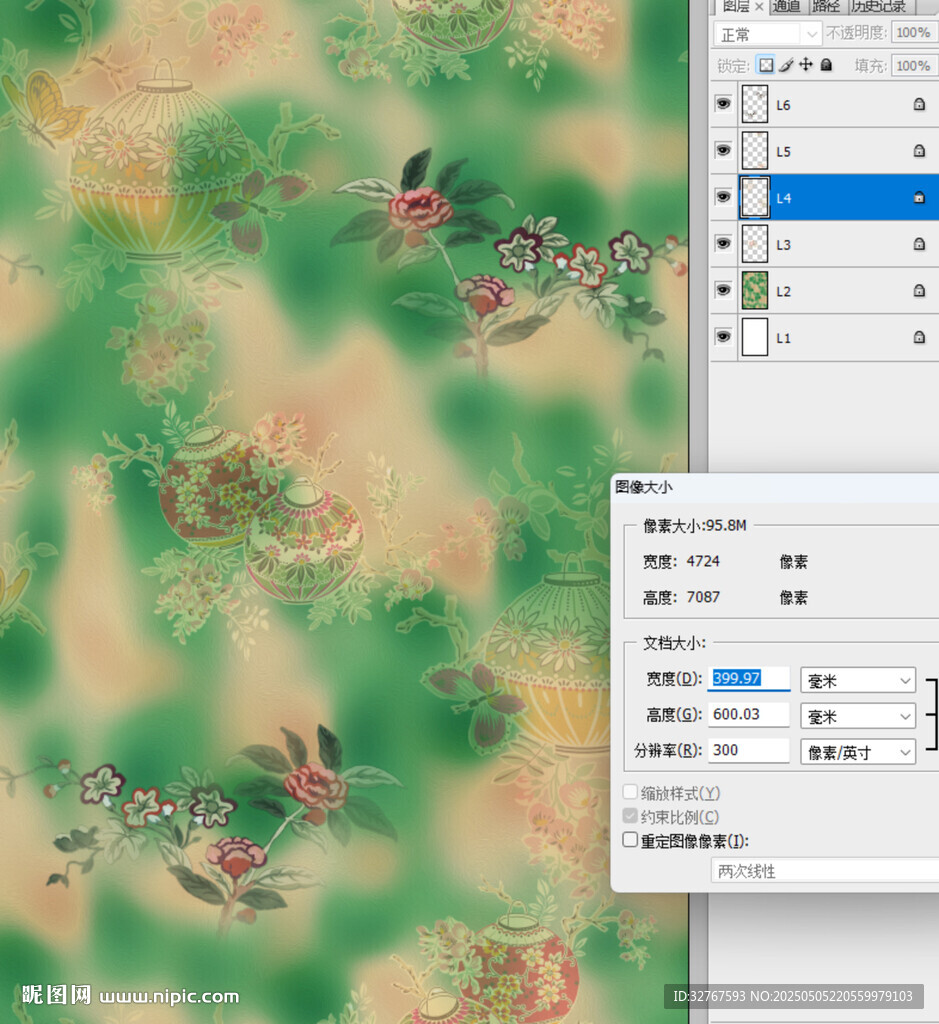Click the lock icon on layer L2

(919, 290)
